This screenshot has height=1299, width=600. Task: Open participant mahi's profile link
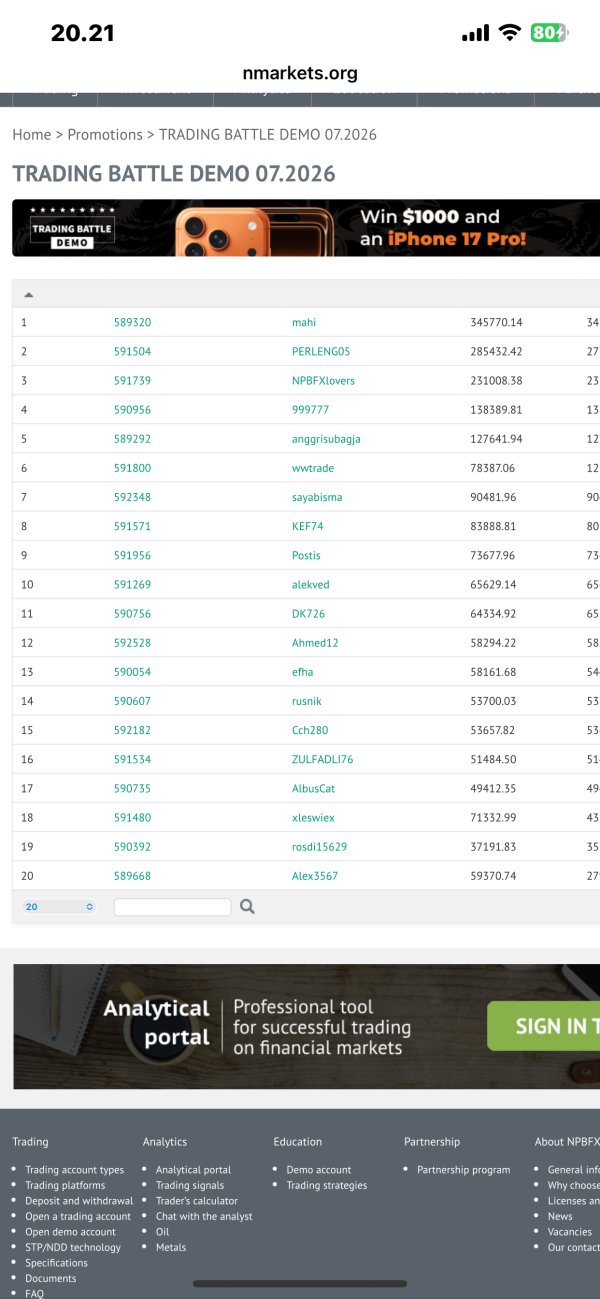[x=304, y=322]
